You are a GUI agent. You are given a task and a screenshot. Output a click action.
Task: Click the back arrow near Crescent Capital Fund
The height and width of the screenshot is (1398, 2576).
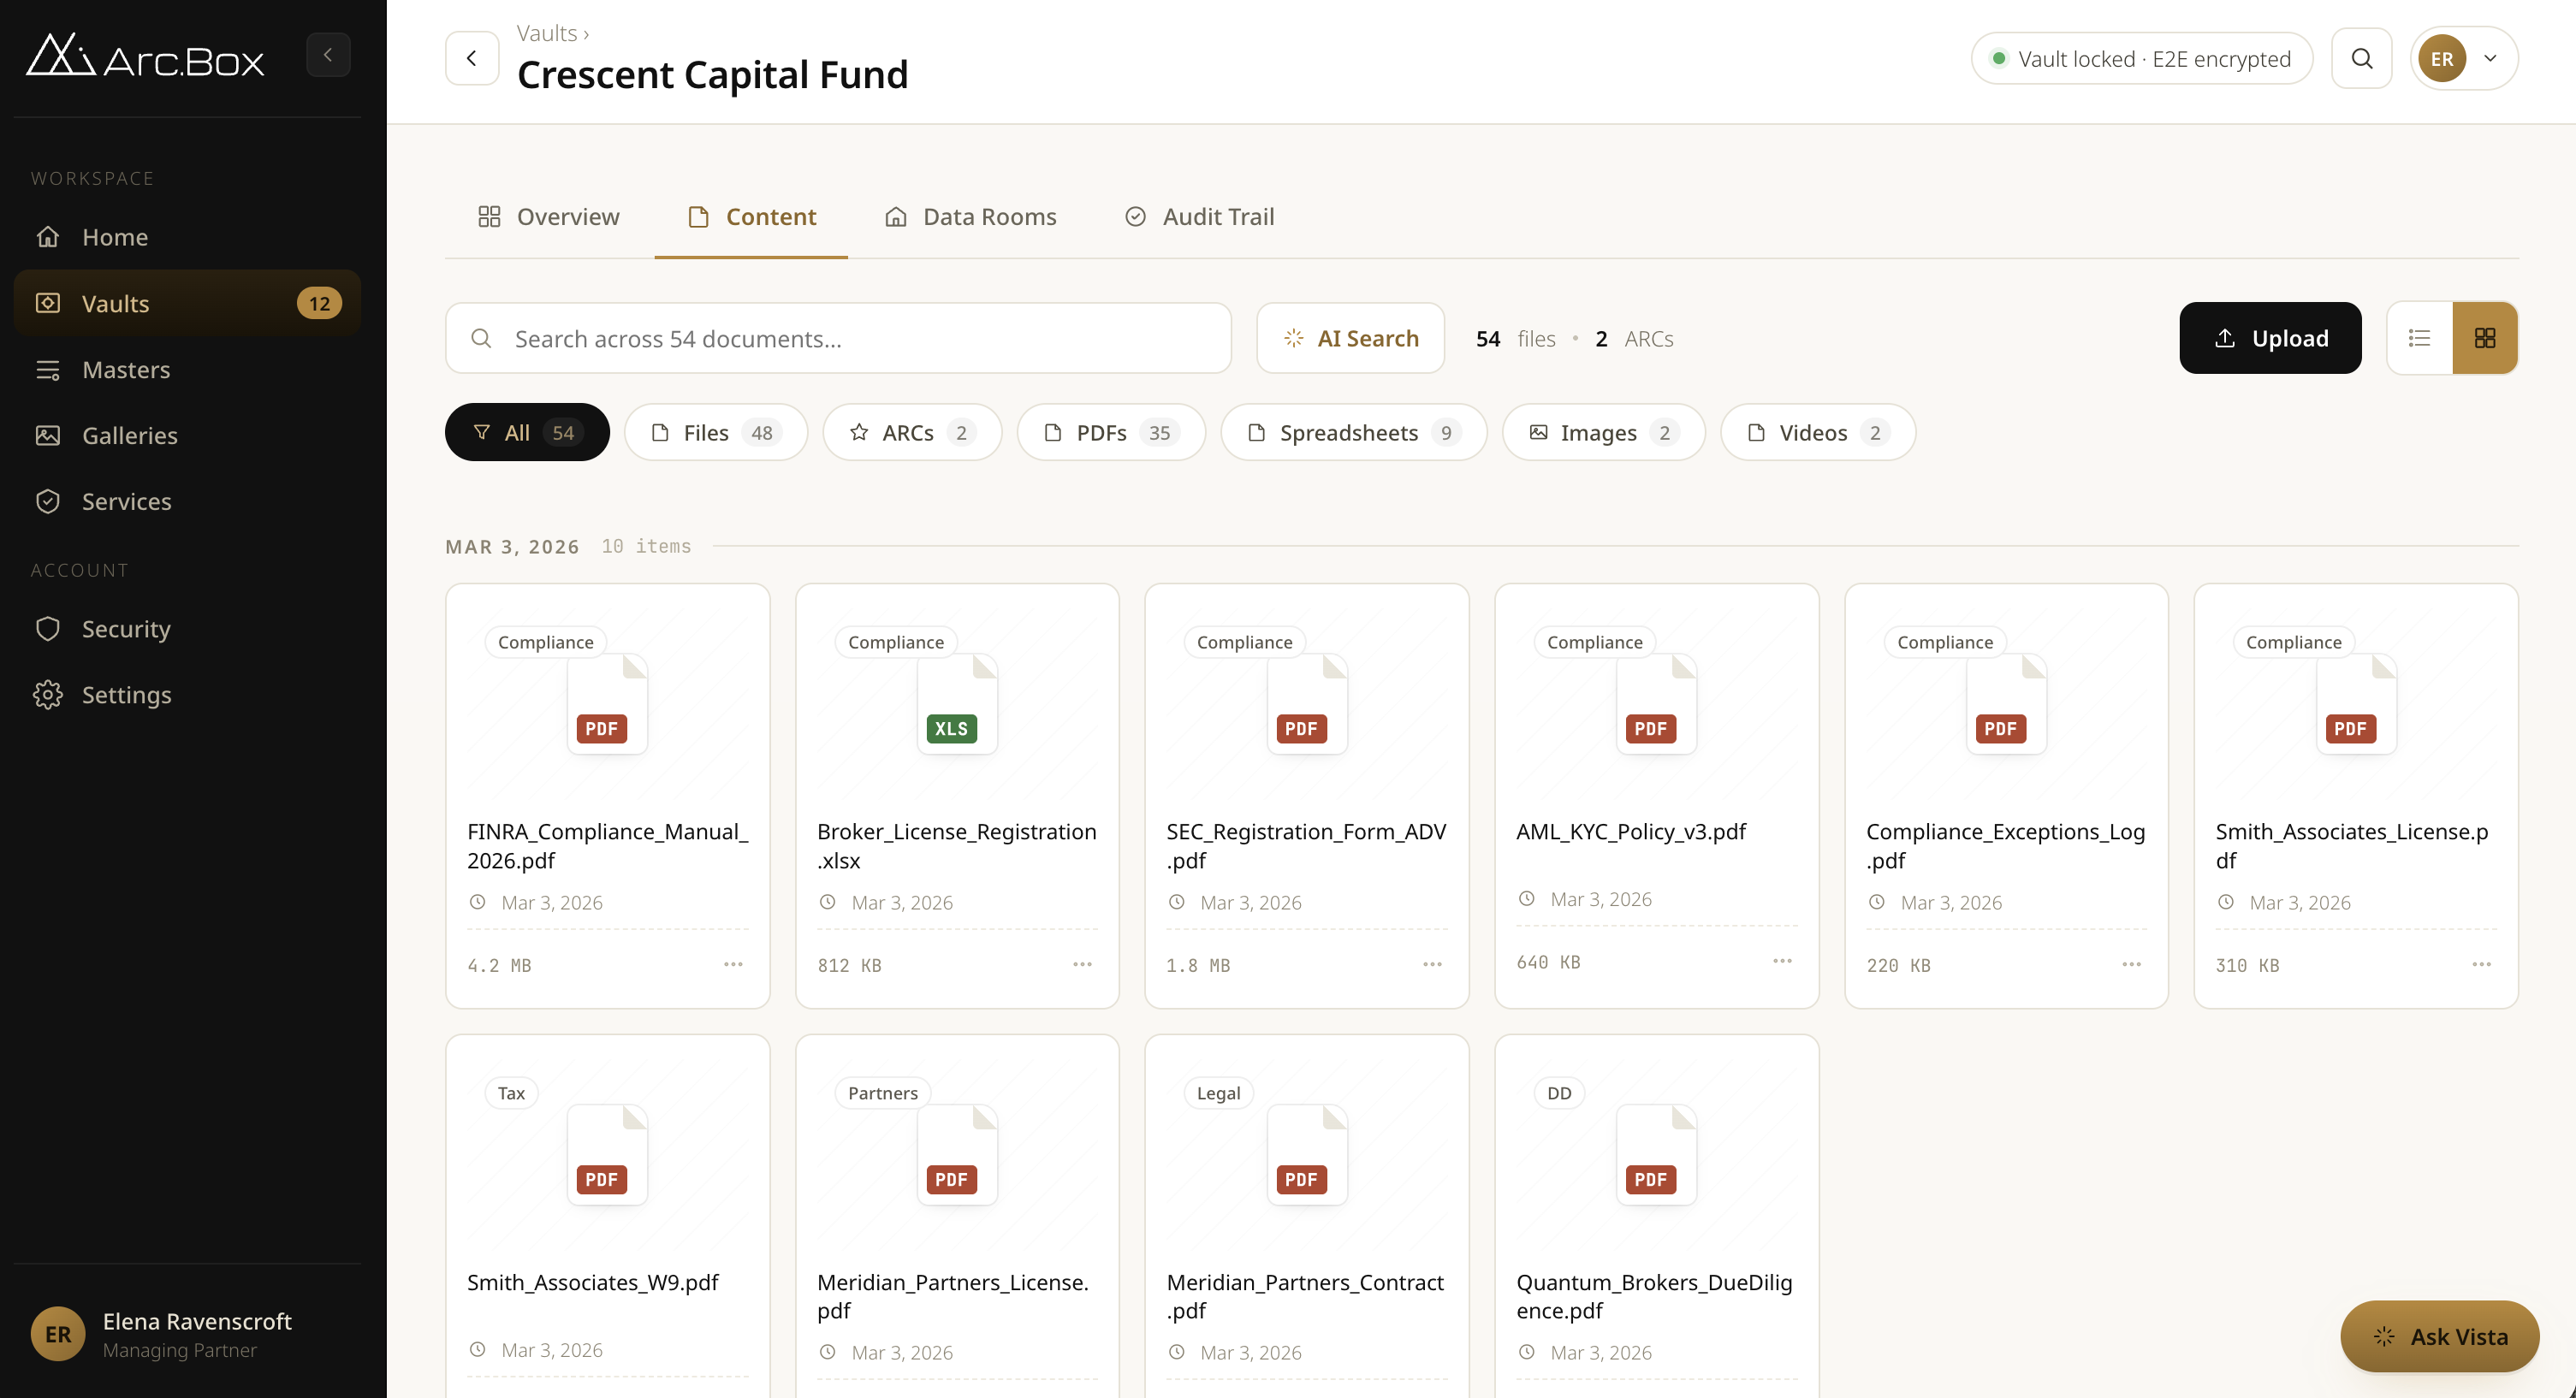[x=471, y=57]
